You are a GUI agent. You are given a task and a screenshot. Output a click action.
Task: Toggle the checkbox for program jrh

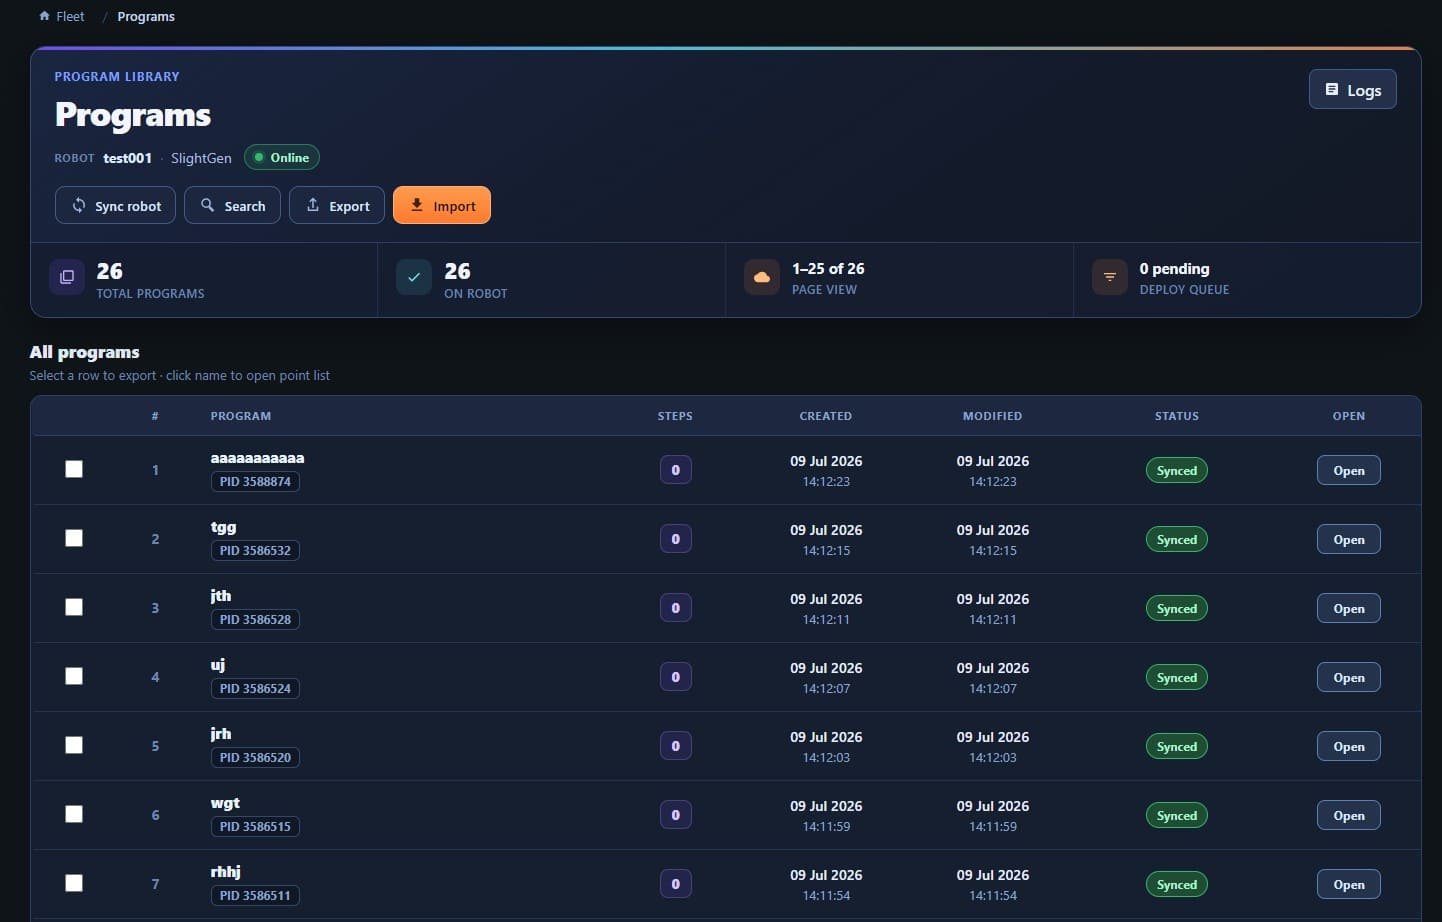(x=74, y=745)
